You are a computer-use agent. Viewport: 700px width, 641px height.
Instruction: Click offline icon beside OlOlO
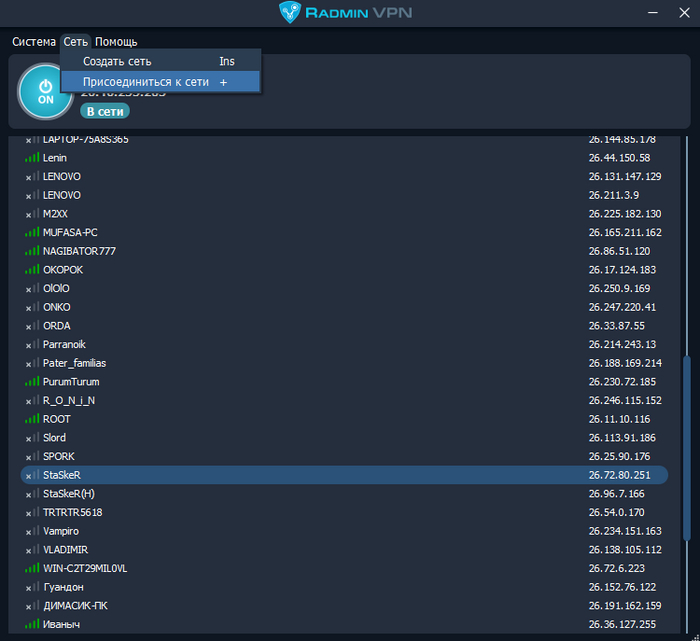[32, 288]
